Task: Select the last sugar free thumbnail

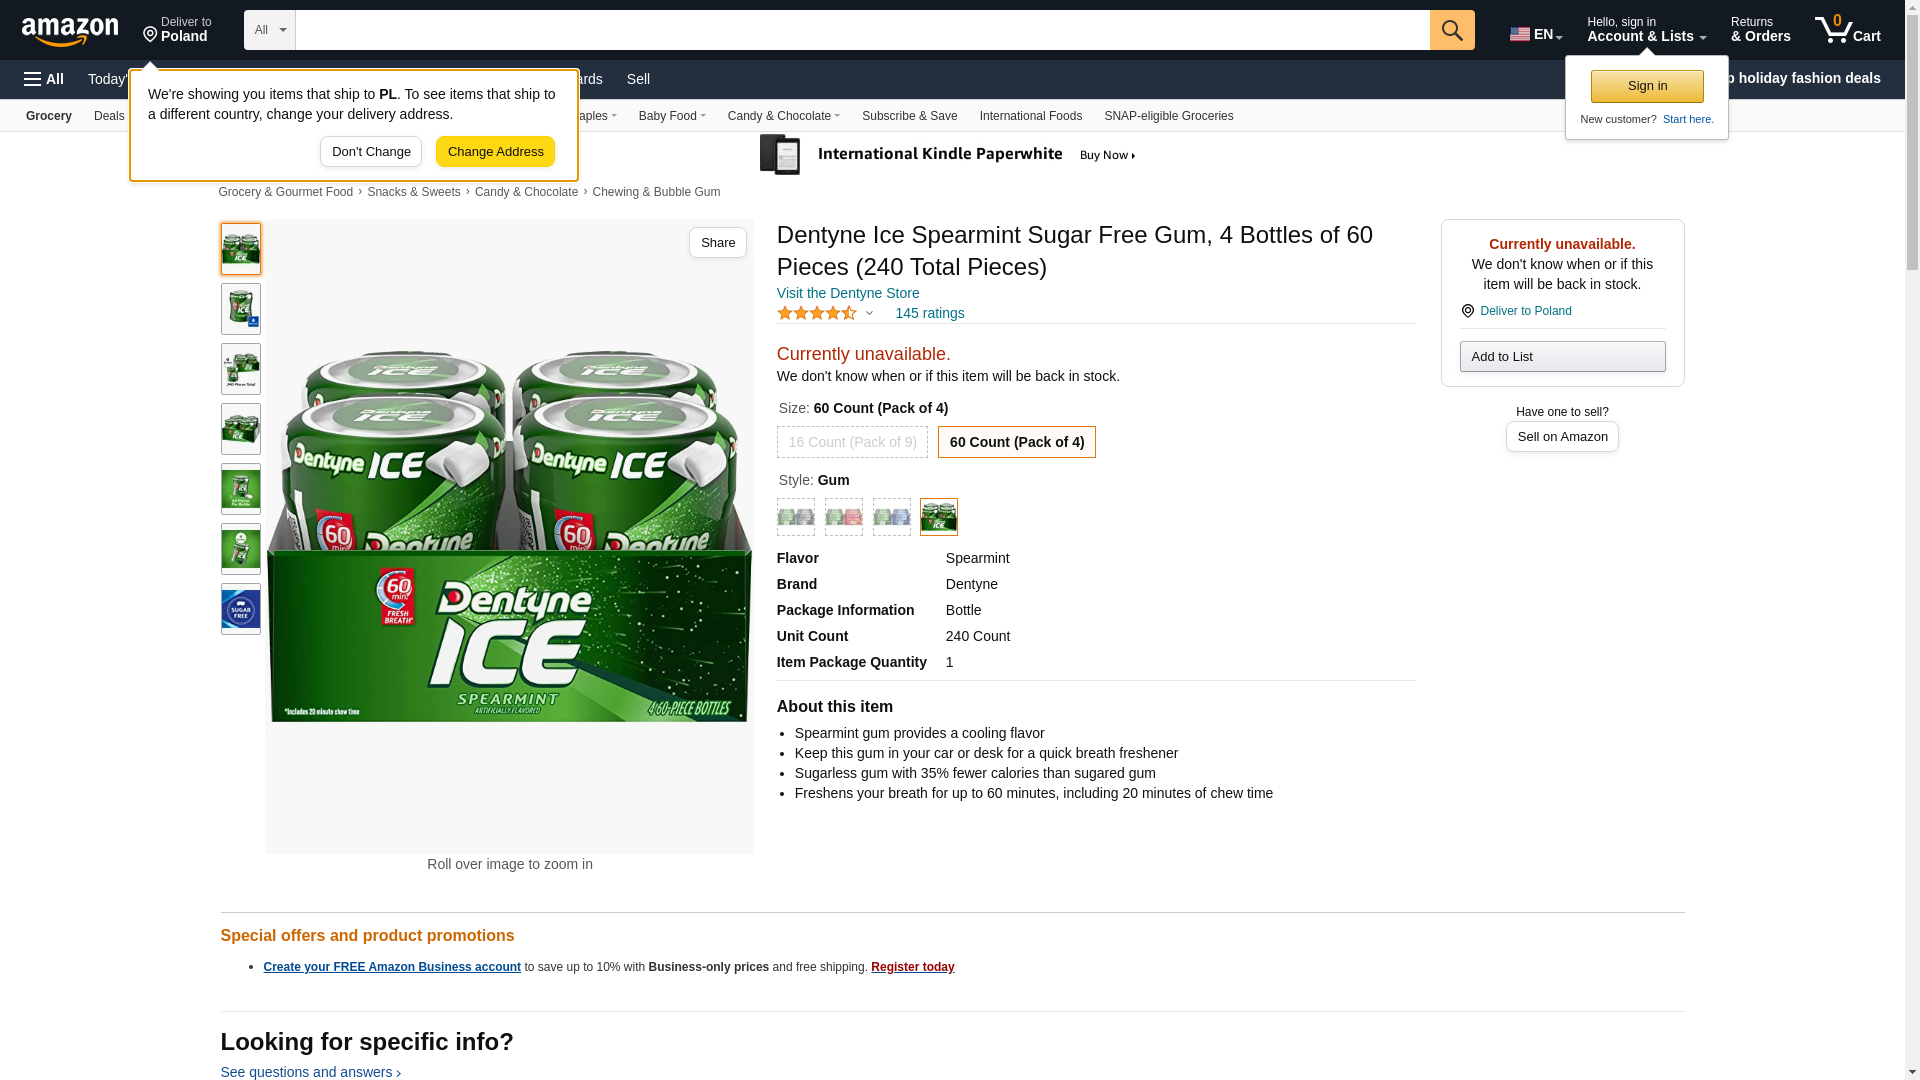Action: [240, 609]
